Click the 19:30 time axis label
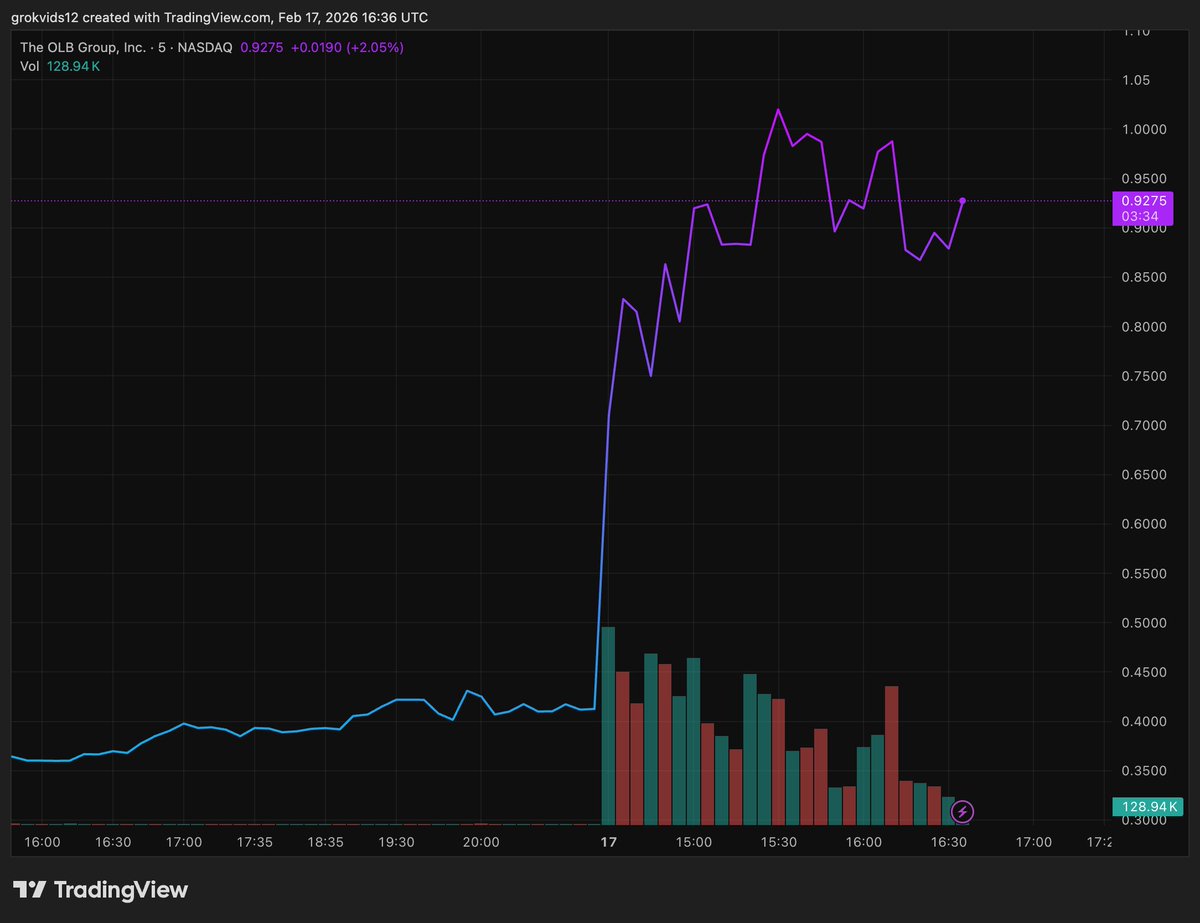1200x923 pixels. pos(396,843)
